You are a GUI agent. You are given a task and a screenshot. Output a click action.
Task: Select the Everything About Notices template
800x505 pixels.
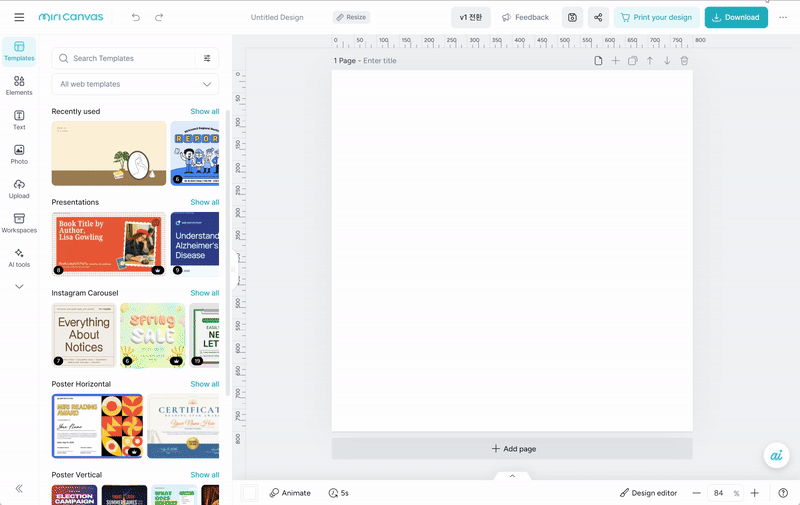[84, 335]
